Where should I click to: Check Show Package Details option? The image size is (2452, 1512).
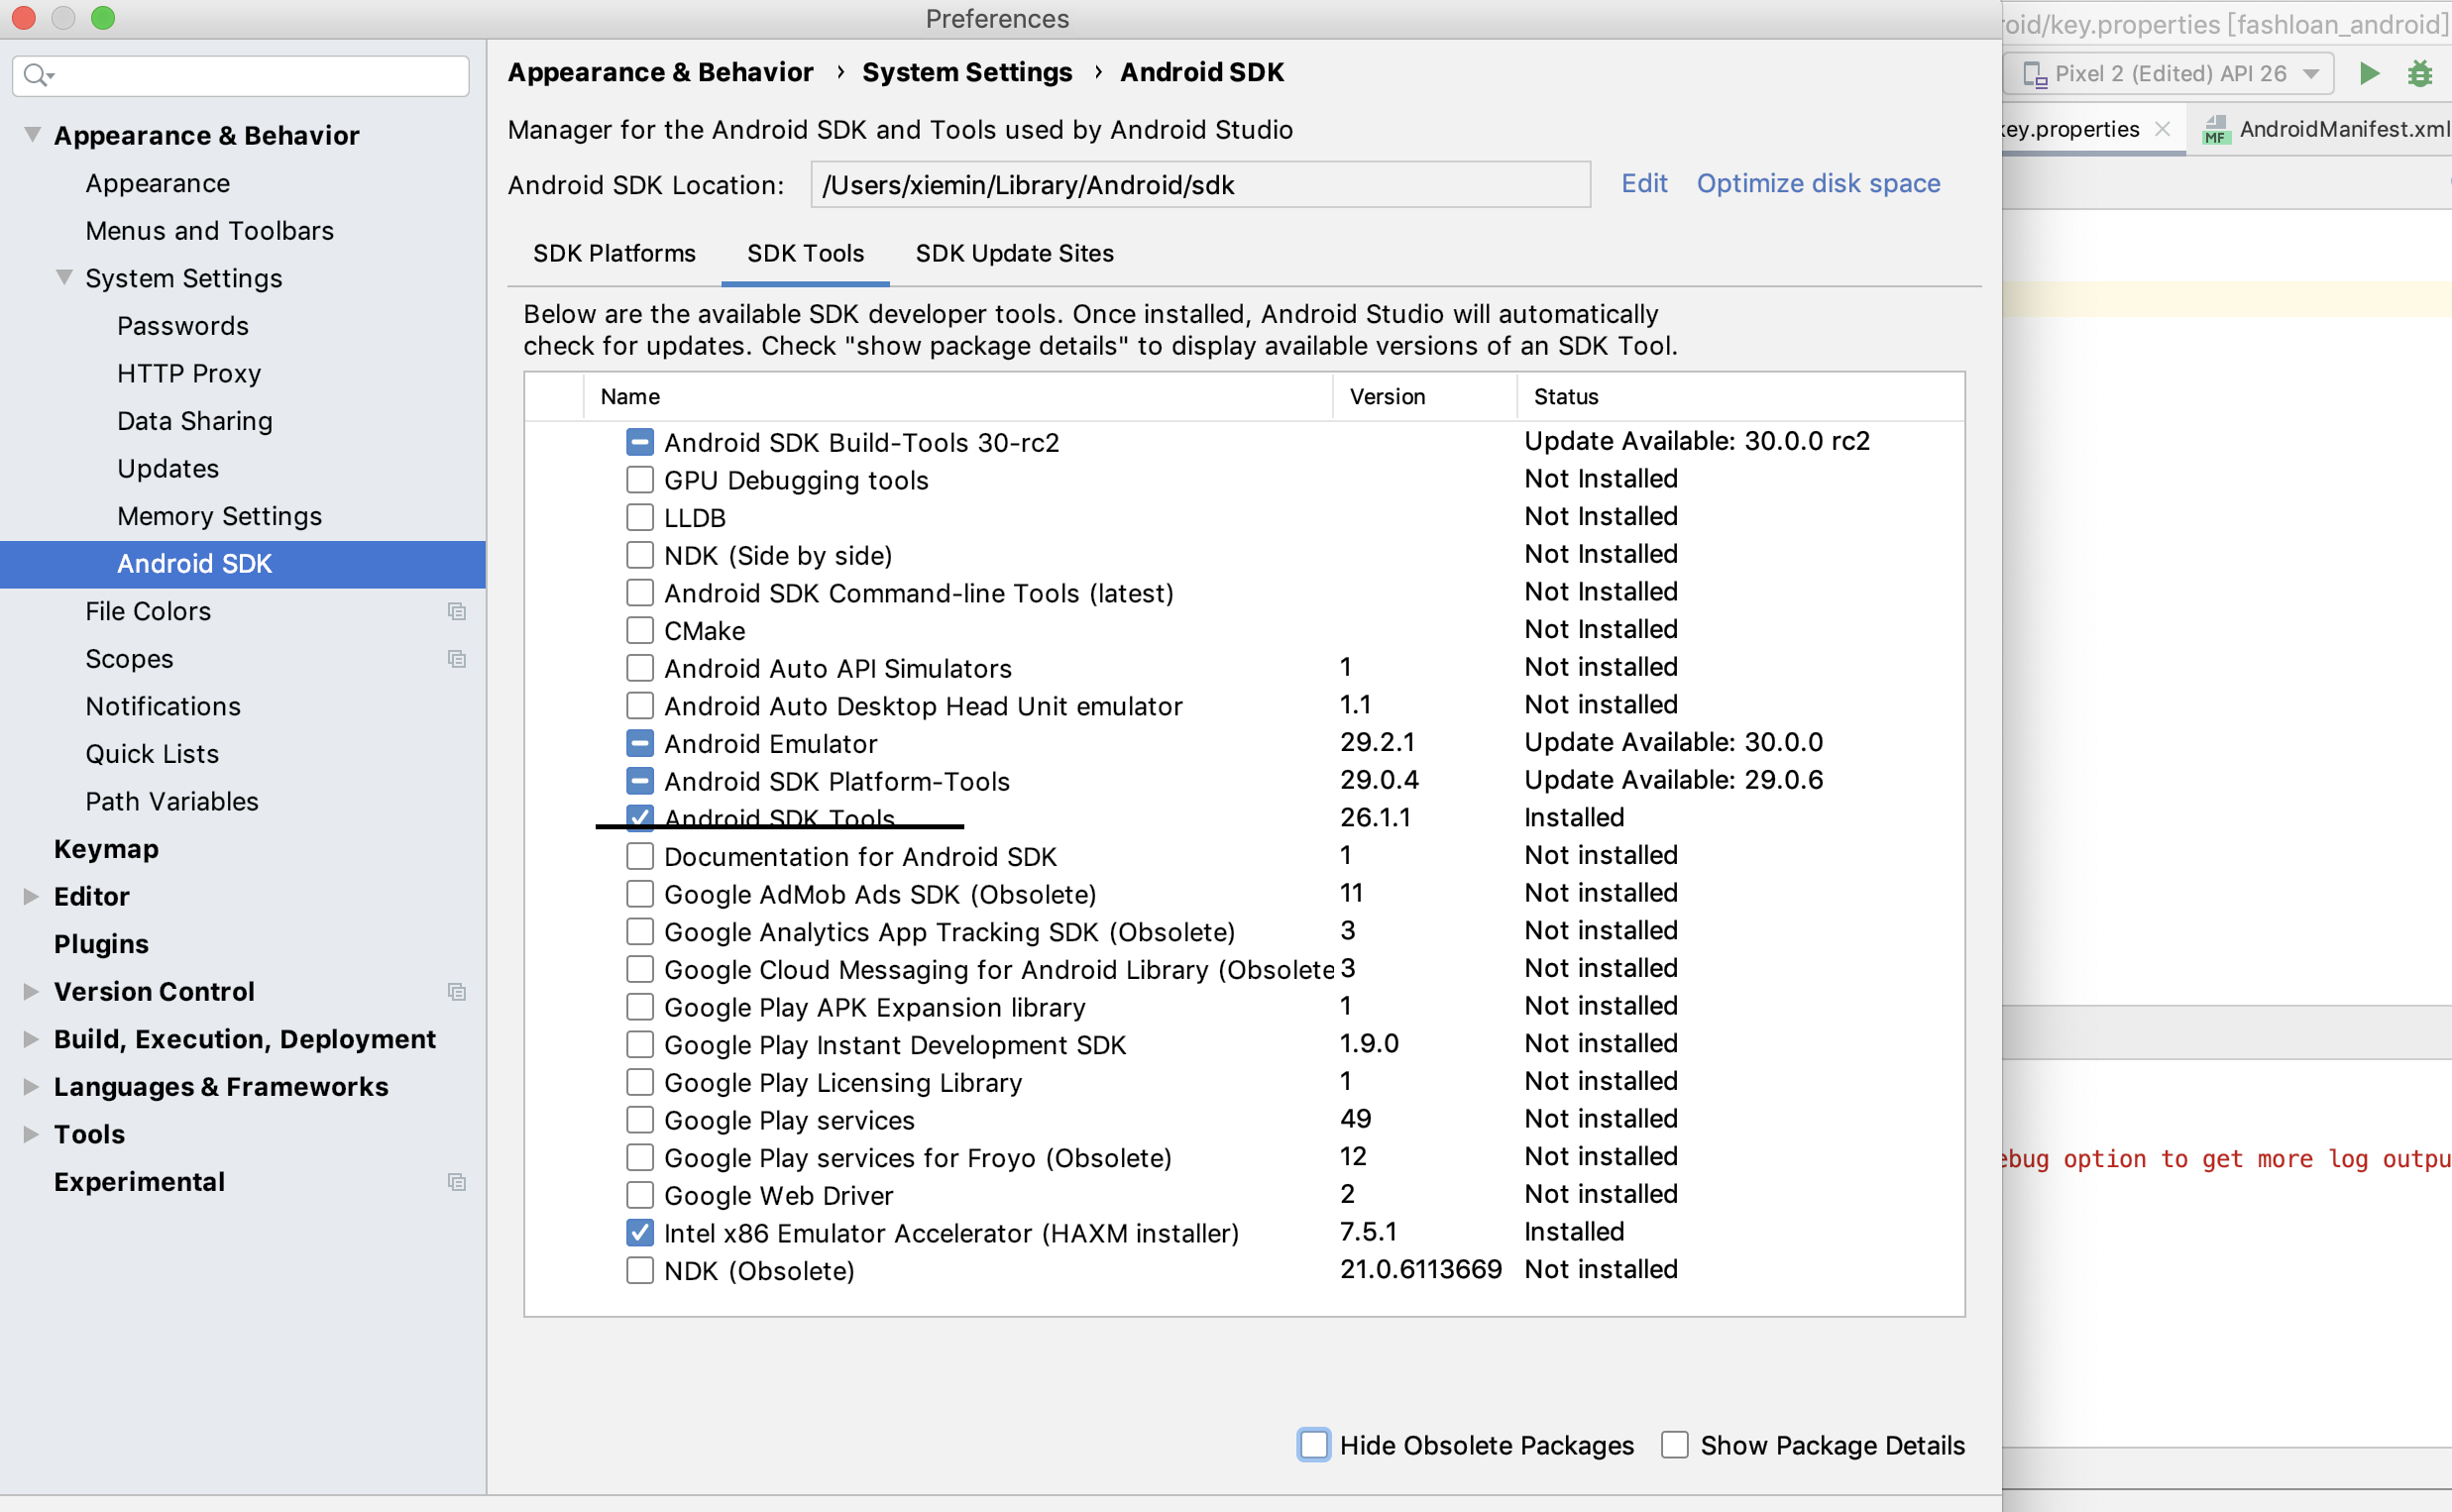tap(1674, 1445)
